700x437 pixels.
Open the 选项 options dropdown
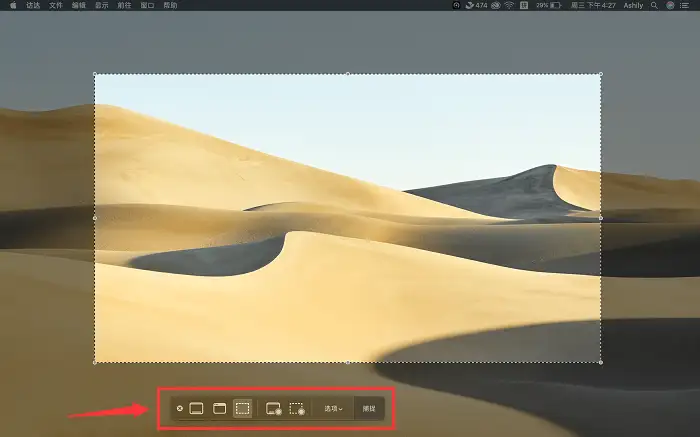[x=333, y=408]
